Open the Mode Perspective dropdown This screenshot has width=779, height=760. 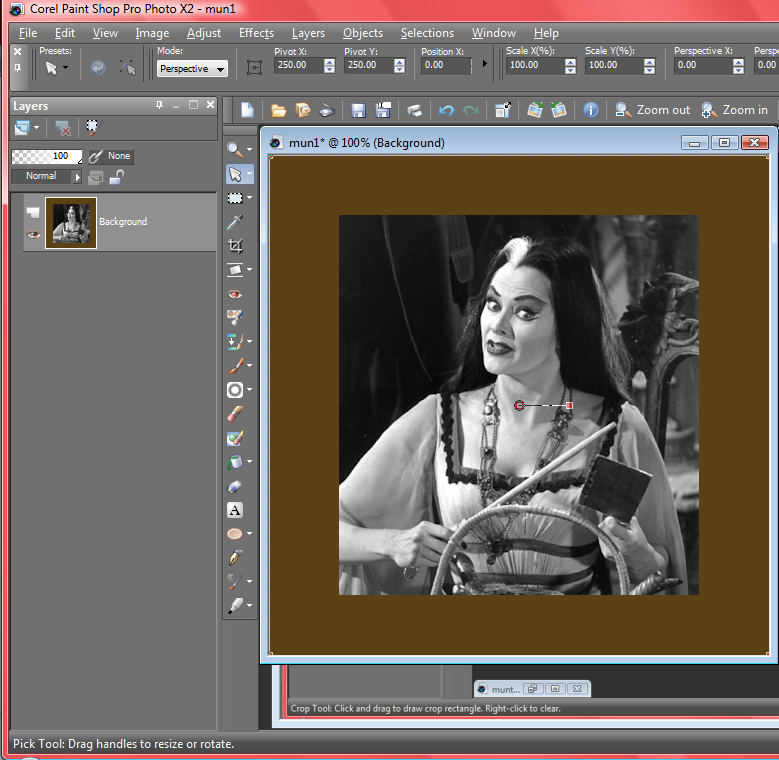point(192,69)
